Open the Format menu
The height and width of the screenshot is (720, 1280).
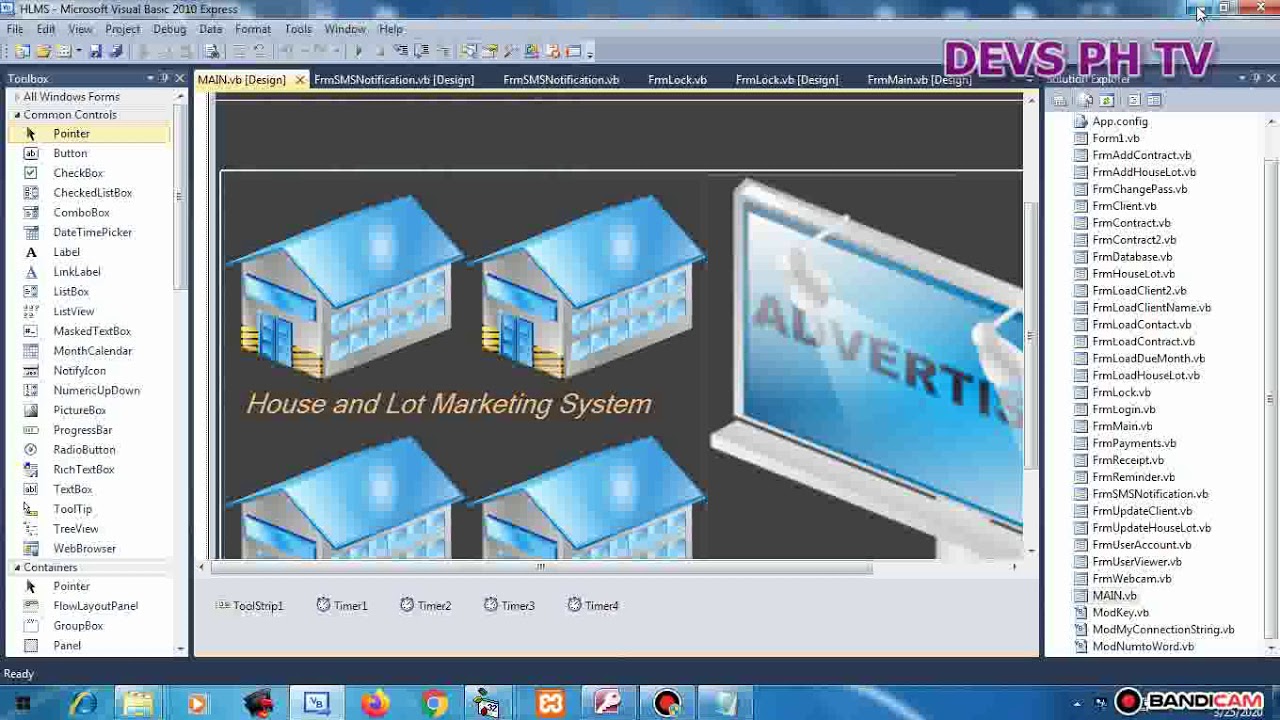(252, 29)
